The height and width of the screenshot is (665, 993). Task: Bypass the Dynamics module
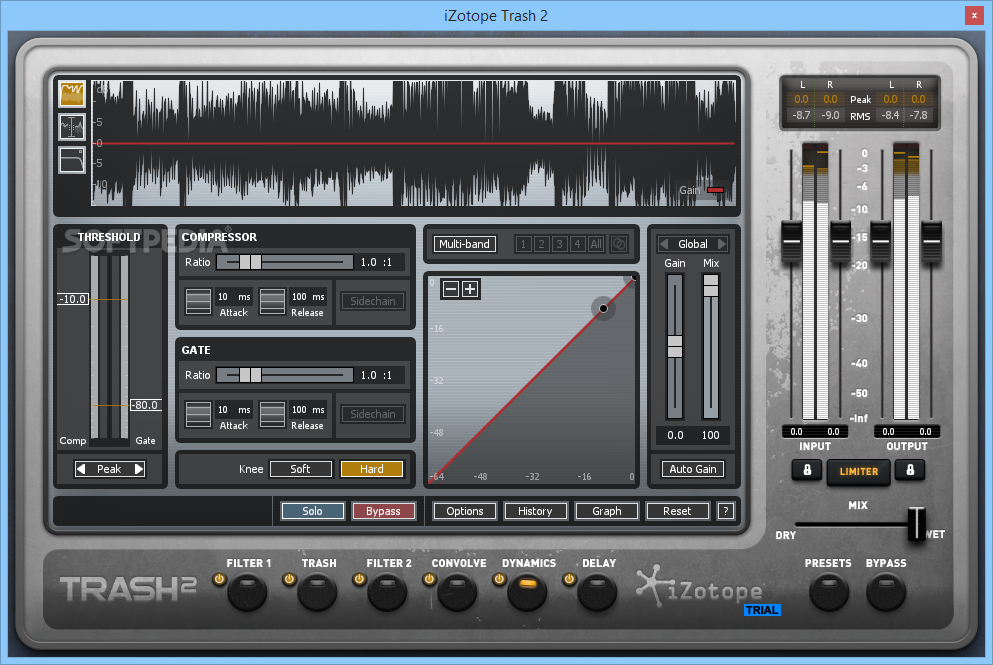click(383, 511)
